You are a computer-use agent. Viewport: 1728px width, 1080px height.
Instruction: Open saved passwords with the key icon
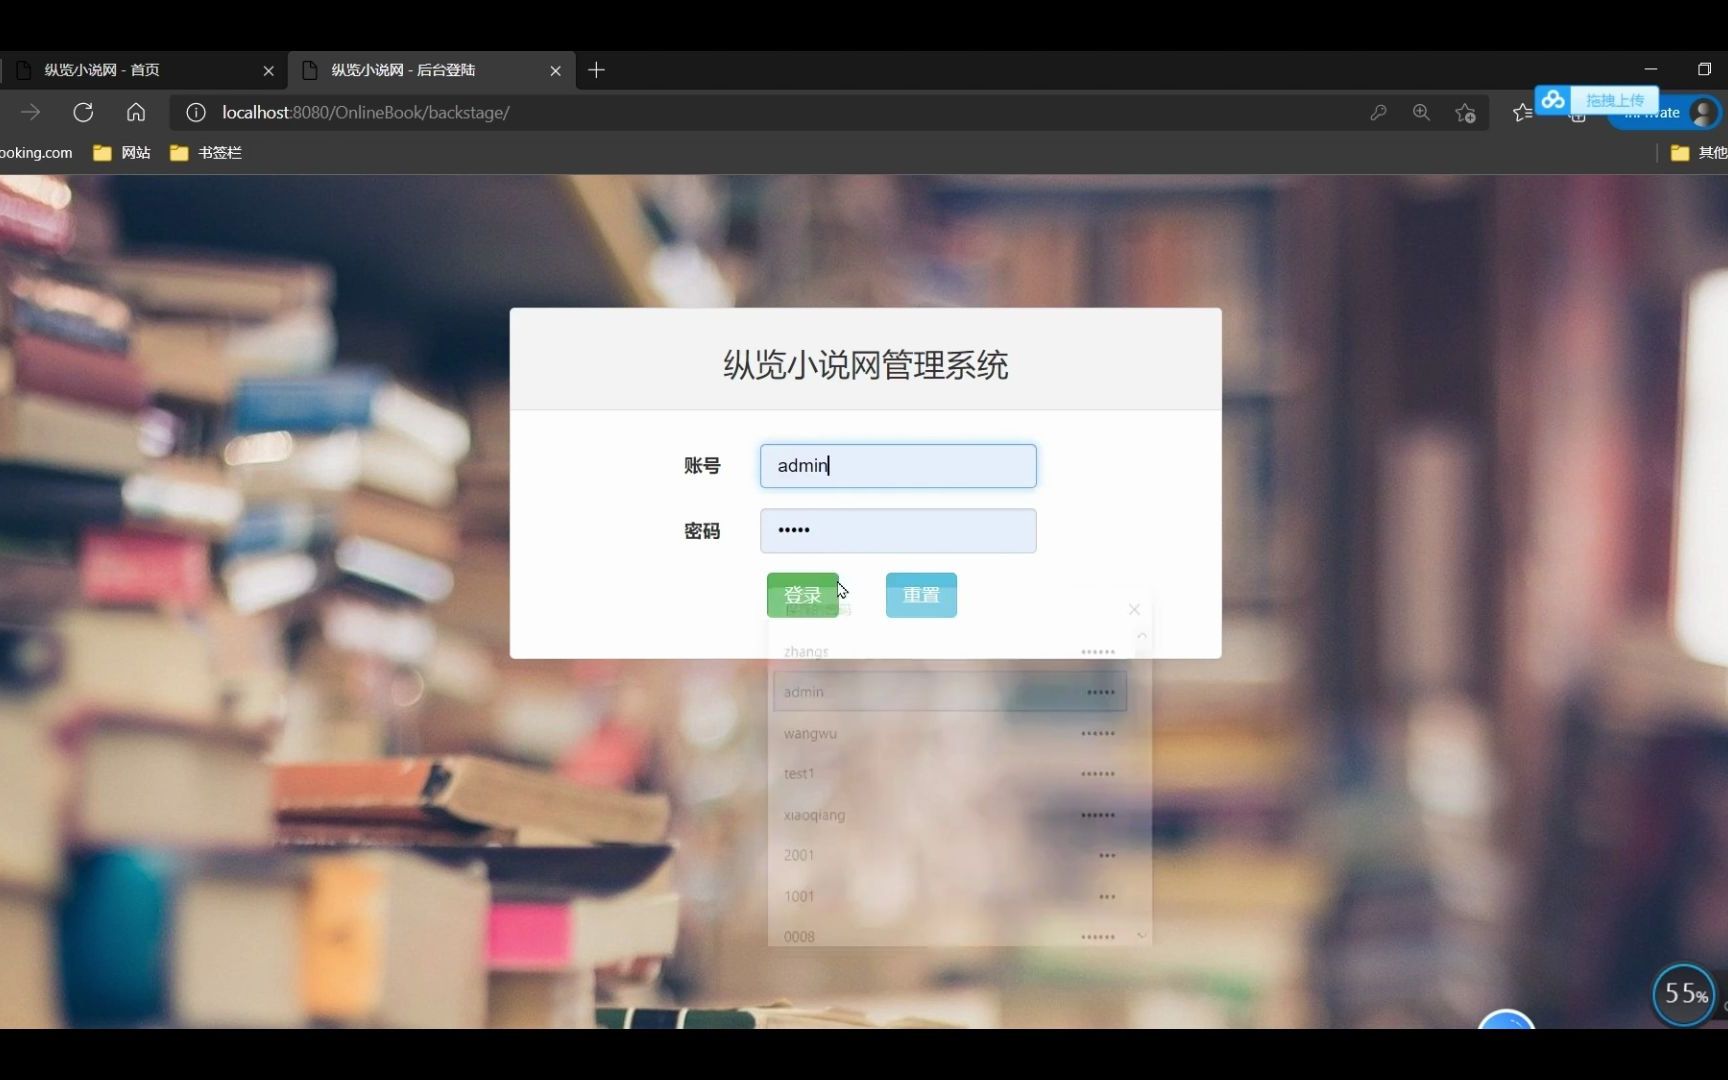click(x=1379, y=112)
